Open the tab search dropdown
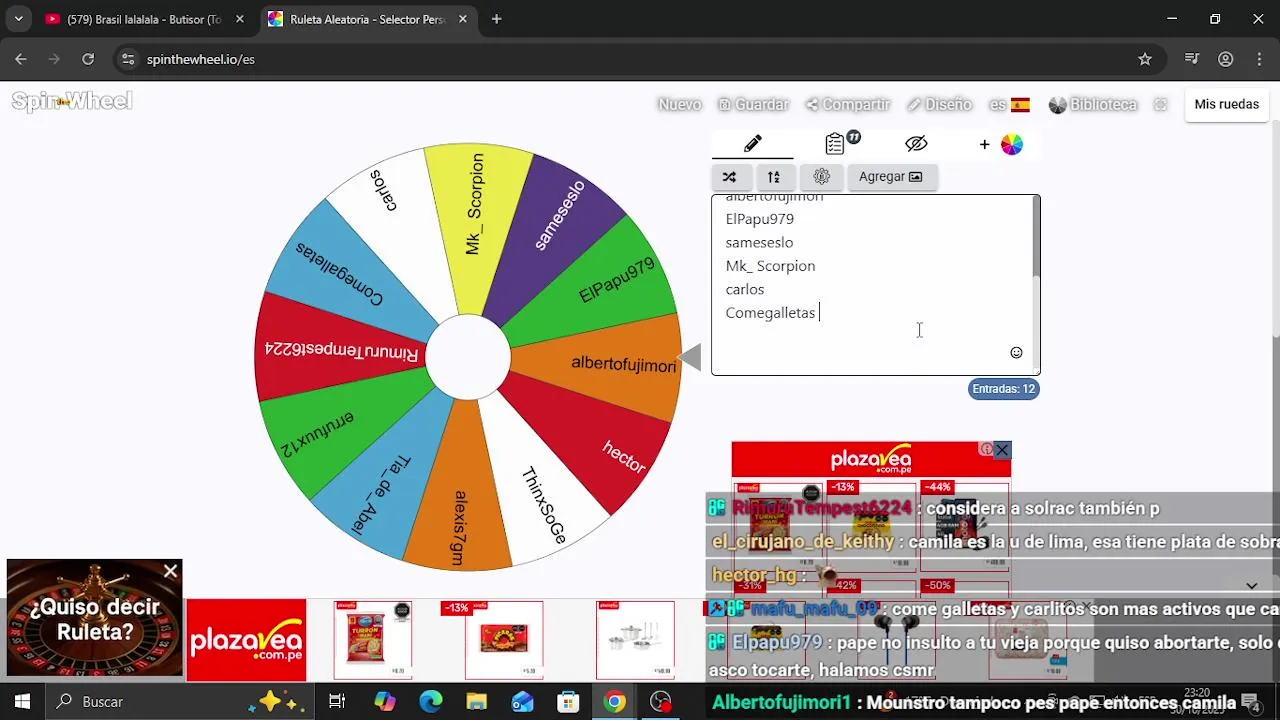 [x=18, y=19]
